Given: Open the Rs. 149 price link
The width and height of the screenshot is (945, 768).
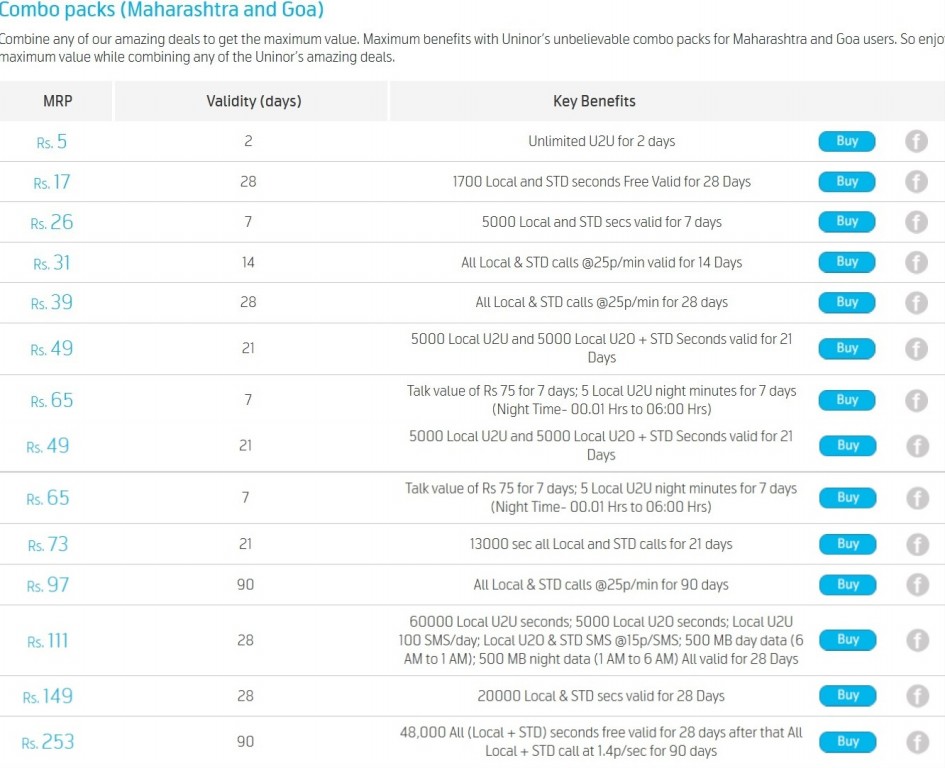Looking at the screenshot, I should pos(48,696).
